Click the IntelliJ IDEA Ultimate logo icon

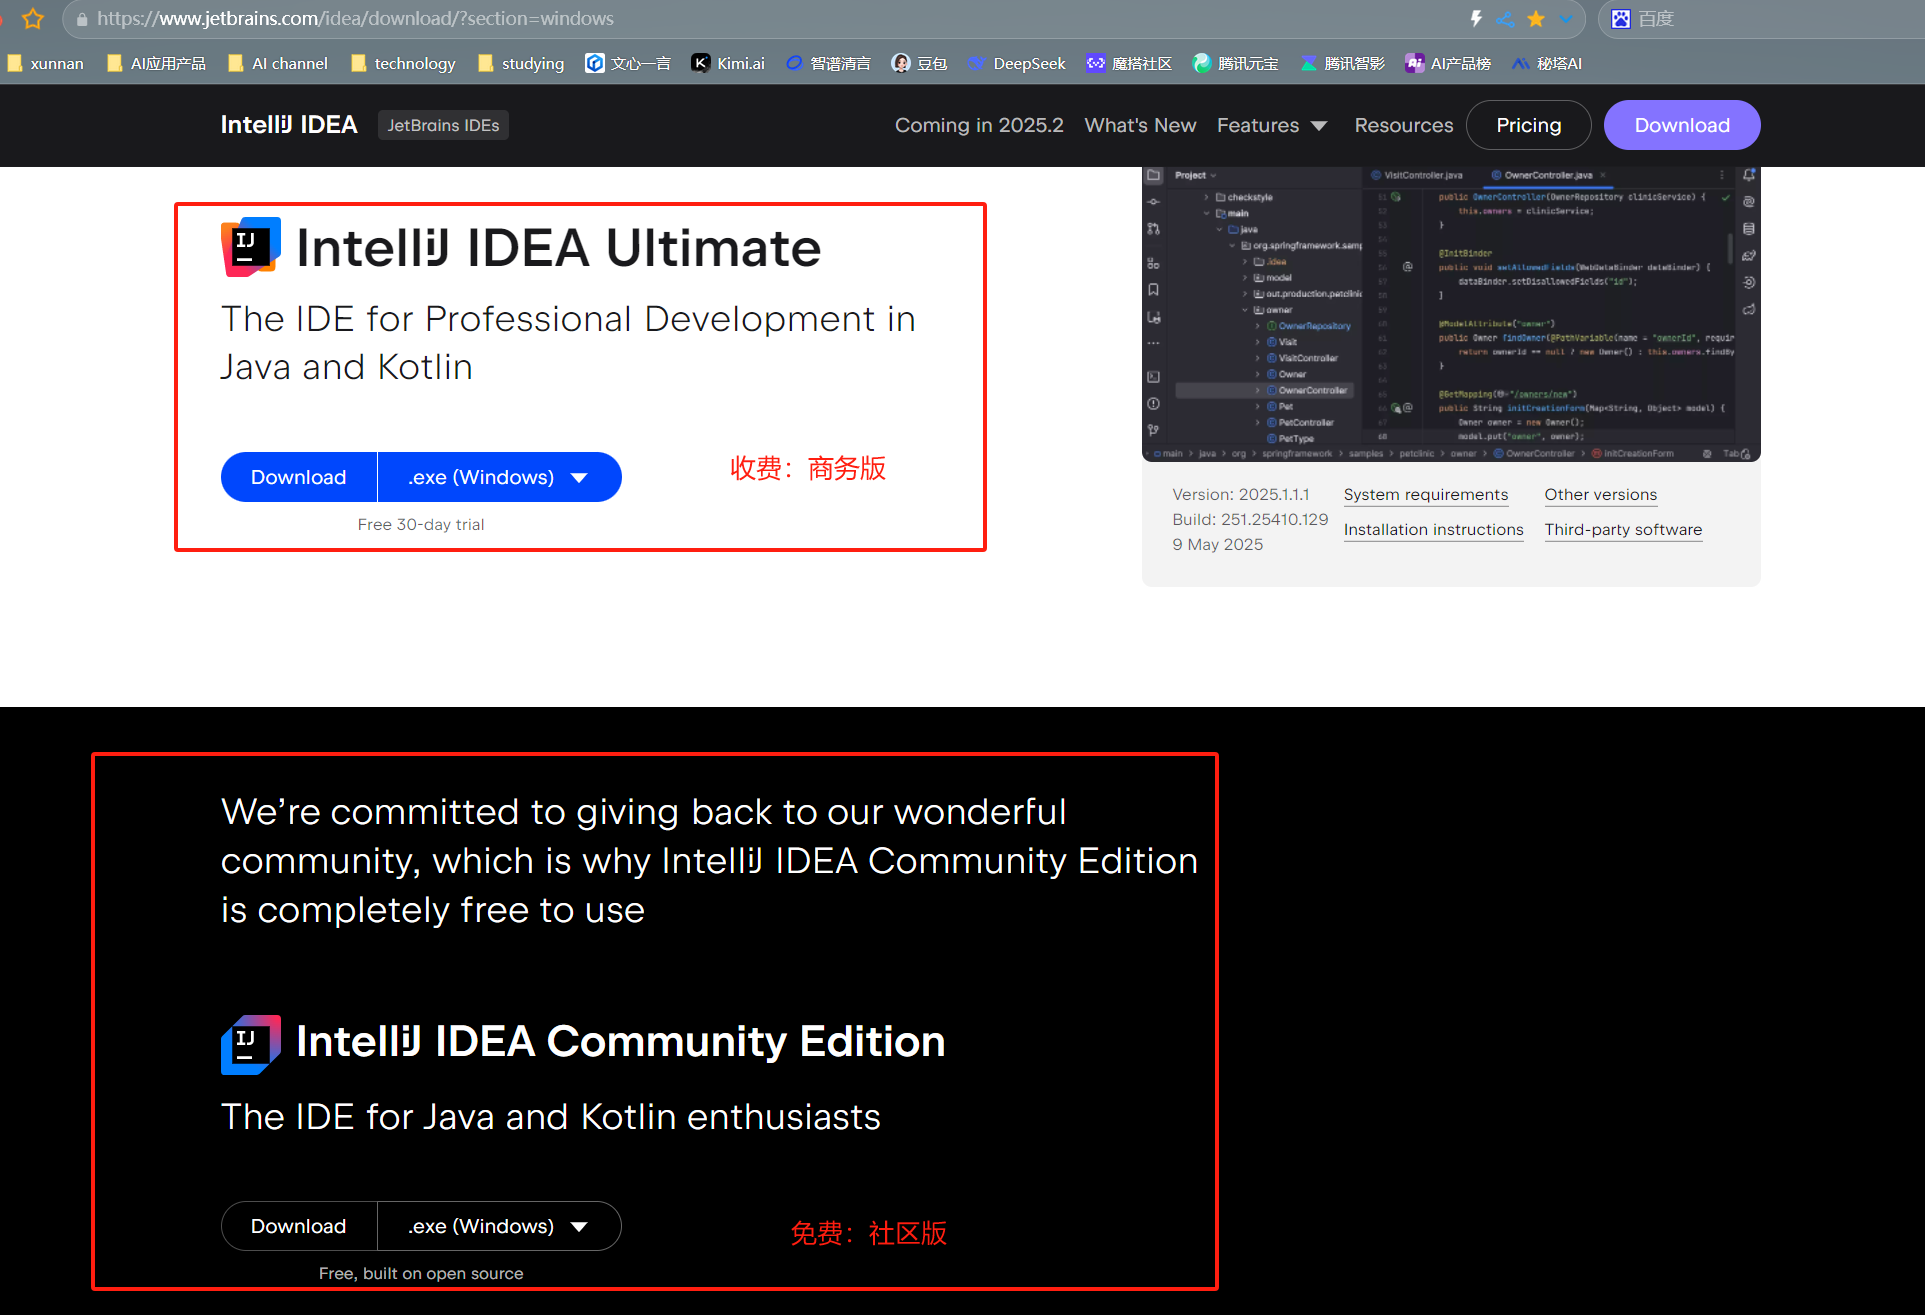(250, 247)
